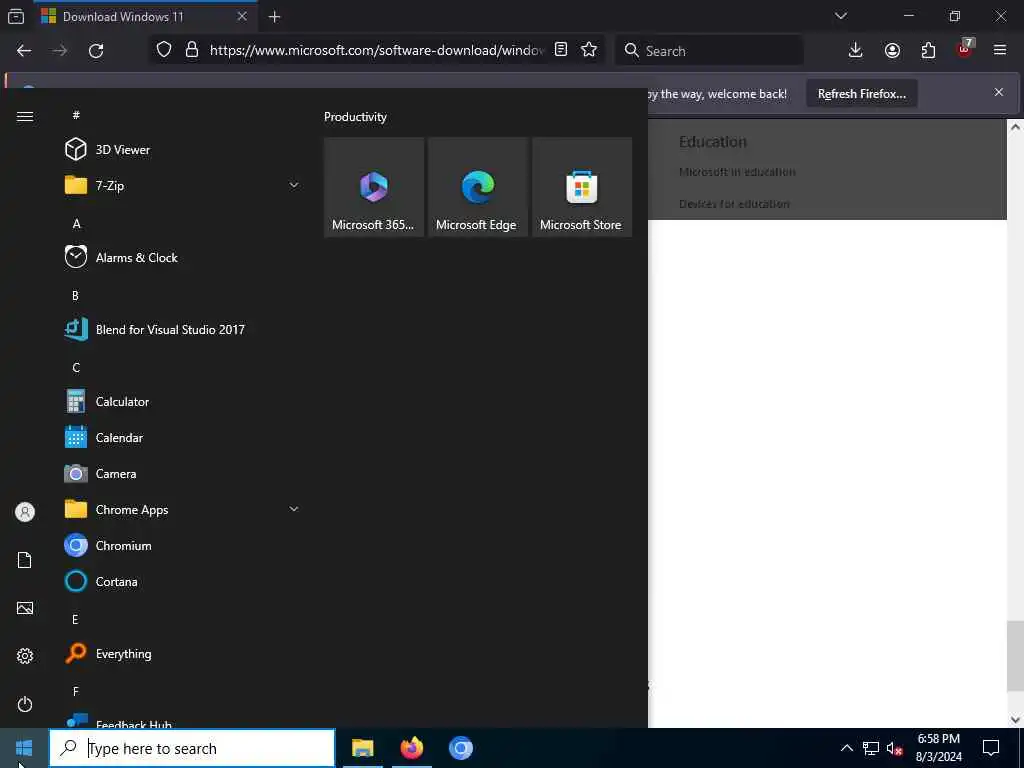
Task: Open the user account icon in Start
Action: [x=25, y=512]
